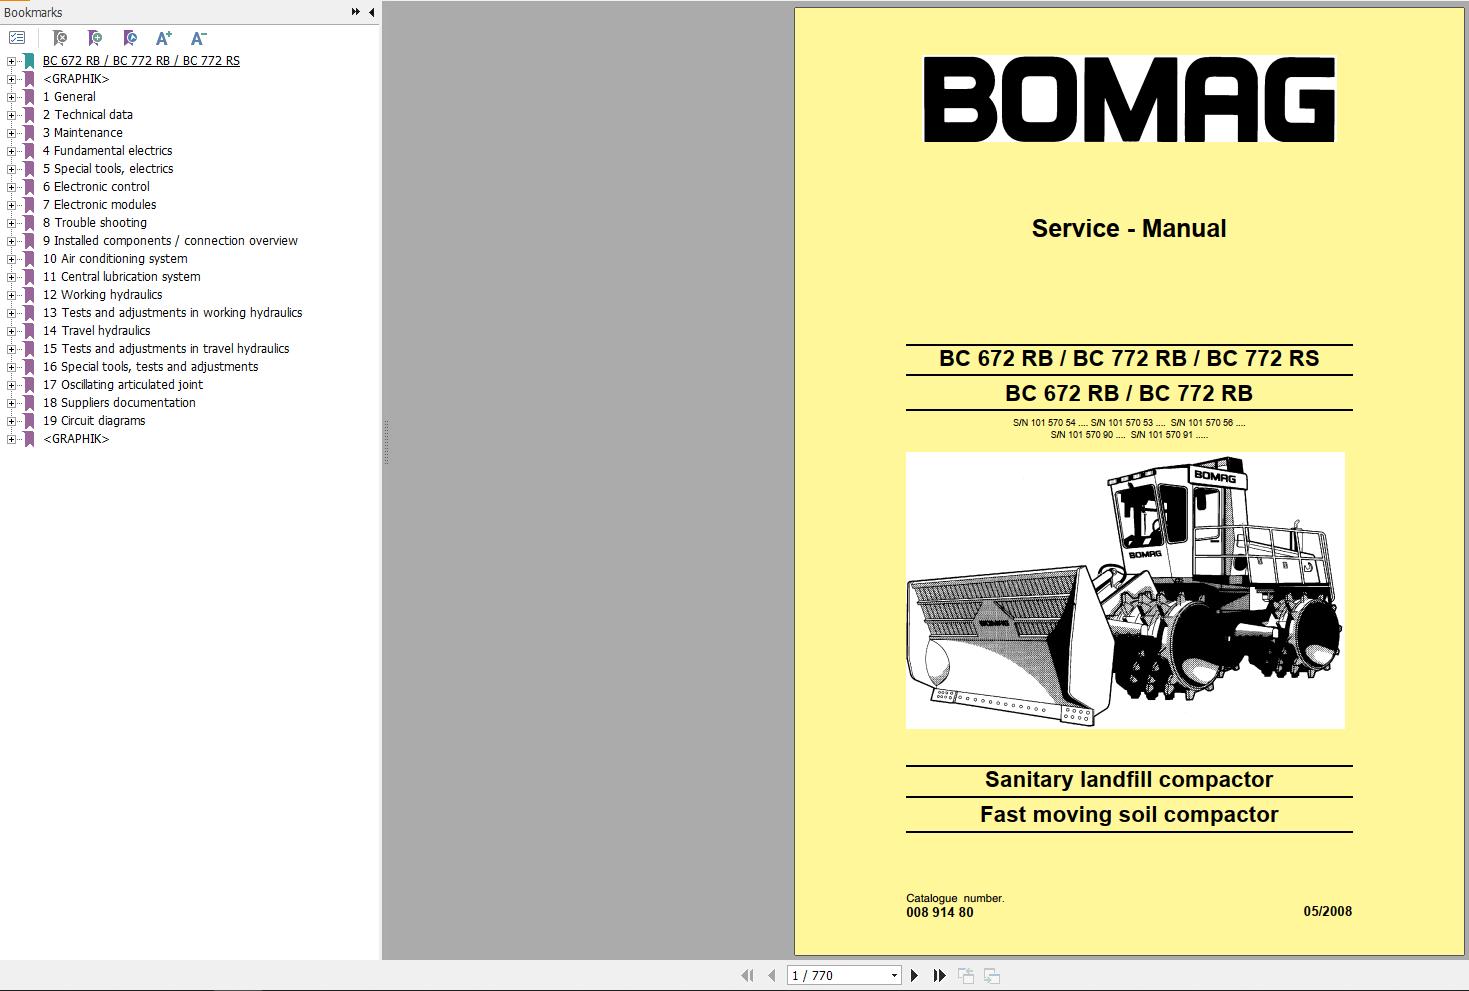The image size is (1469, 991).
Task: Open bookmark 16 Special tools, tests and adjustments
Action: [x=151, y=367]
